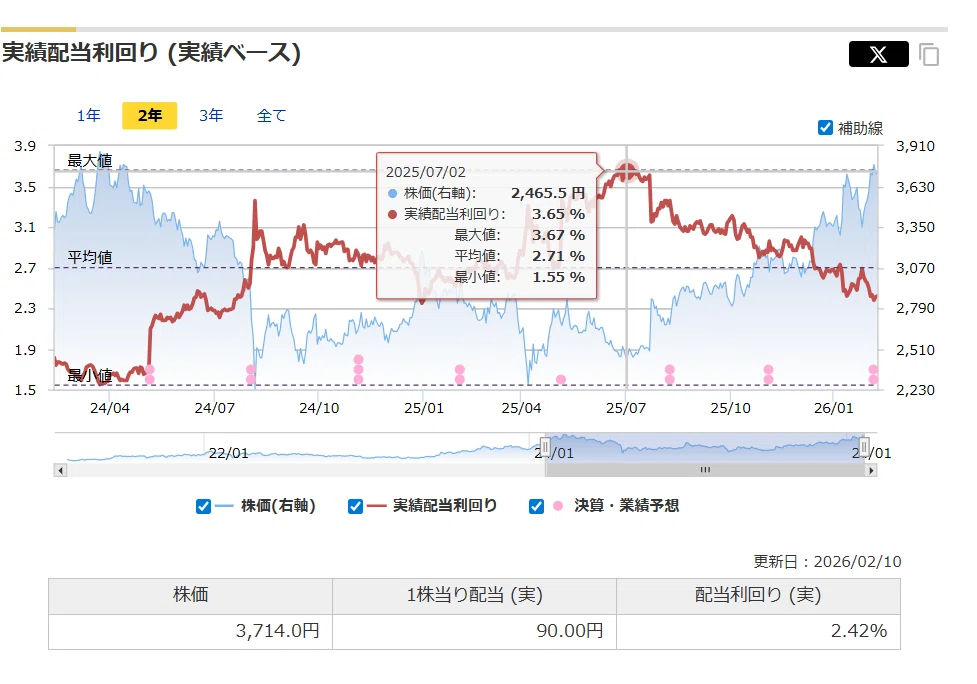Select the 2年 range tab
The image size is (977, 684).
click(150, 115)
